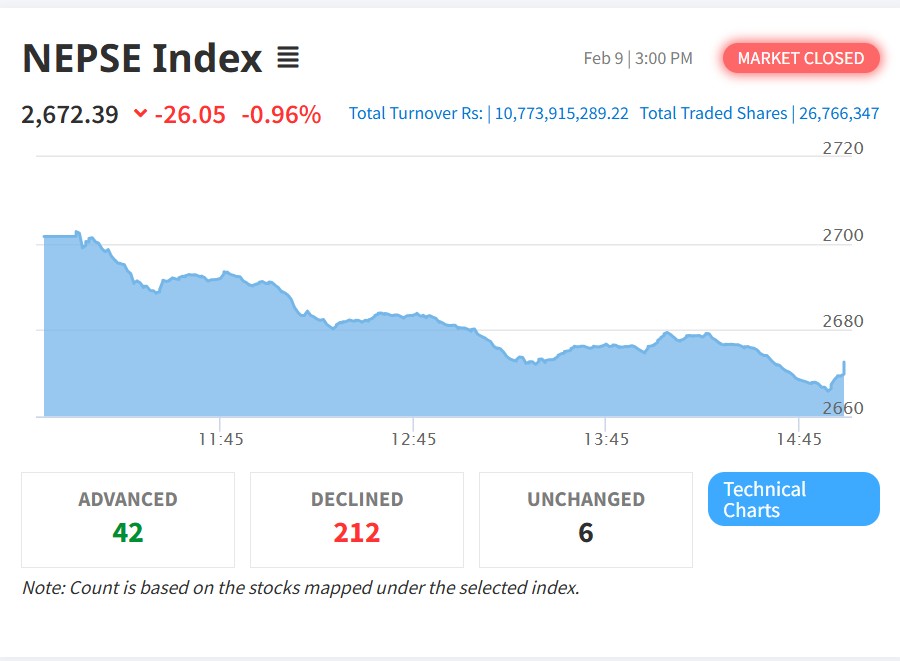Click the red down-arrow change indicator
The height and width of the screenshot is (661, 900).
pos(140,114)
